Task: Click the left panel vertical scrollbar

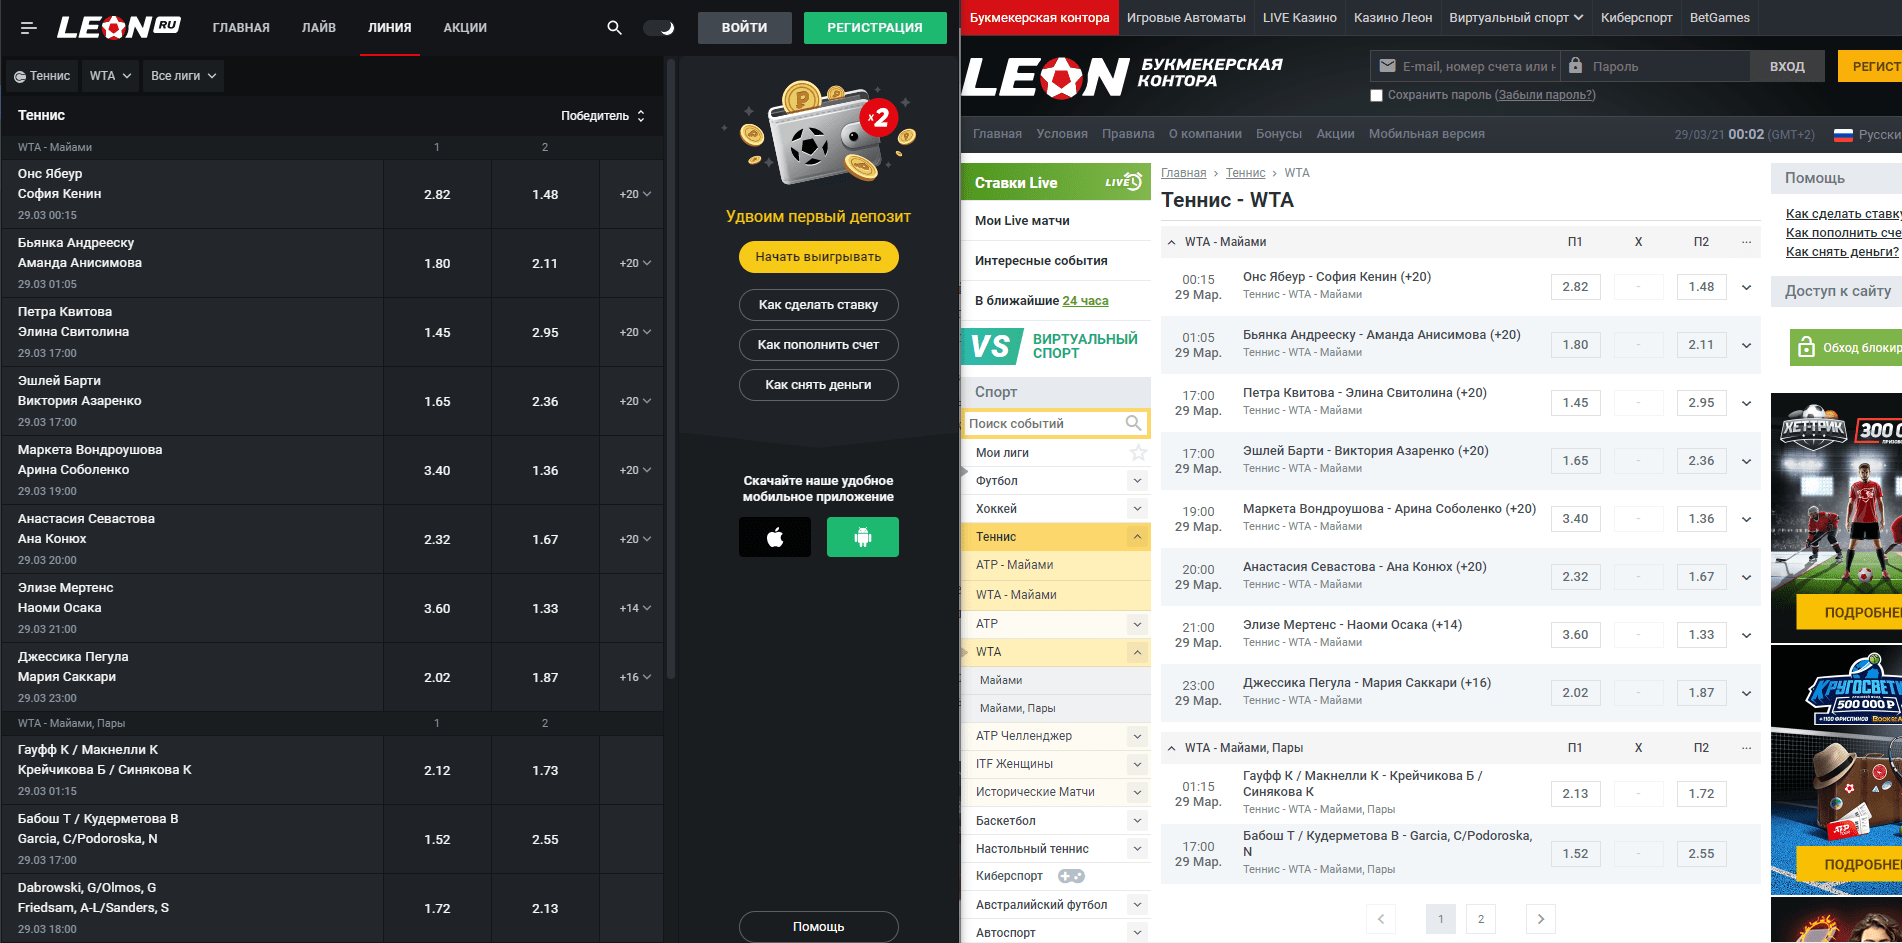Action: (x=671, y=369)
